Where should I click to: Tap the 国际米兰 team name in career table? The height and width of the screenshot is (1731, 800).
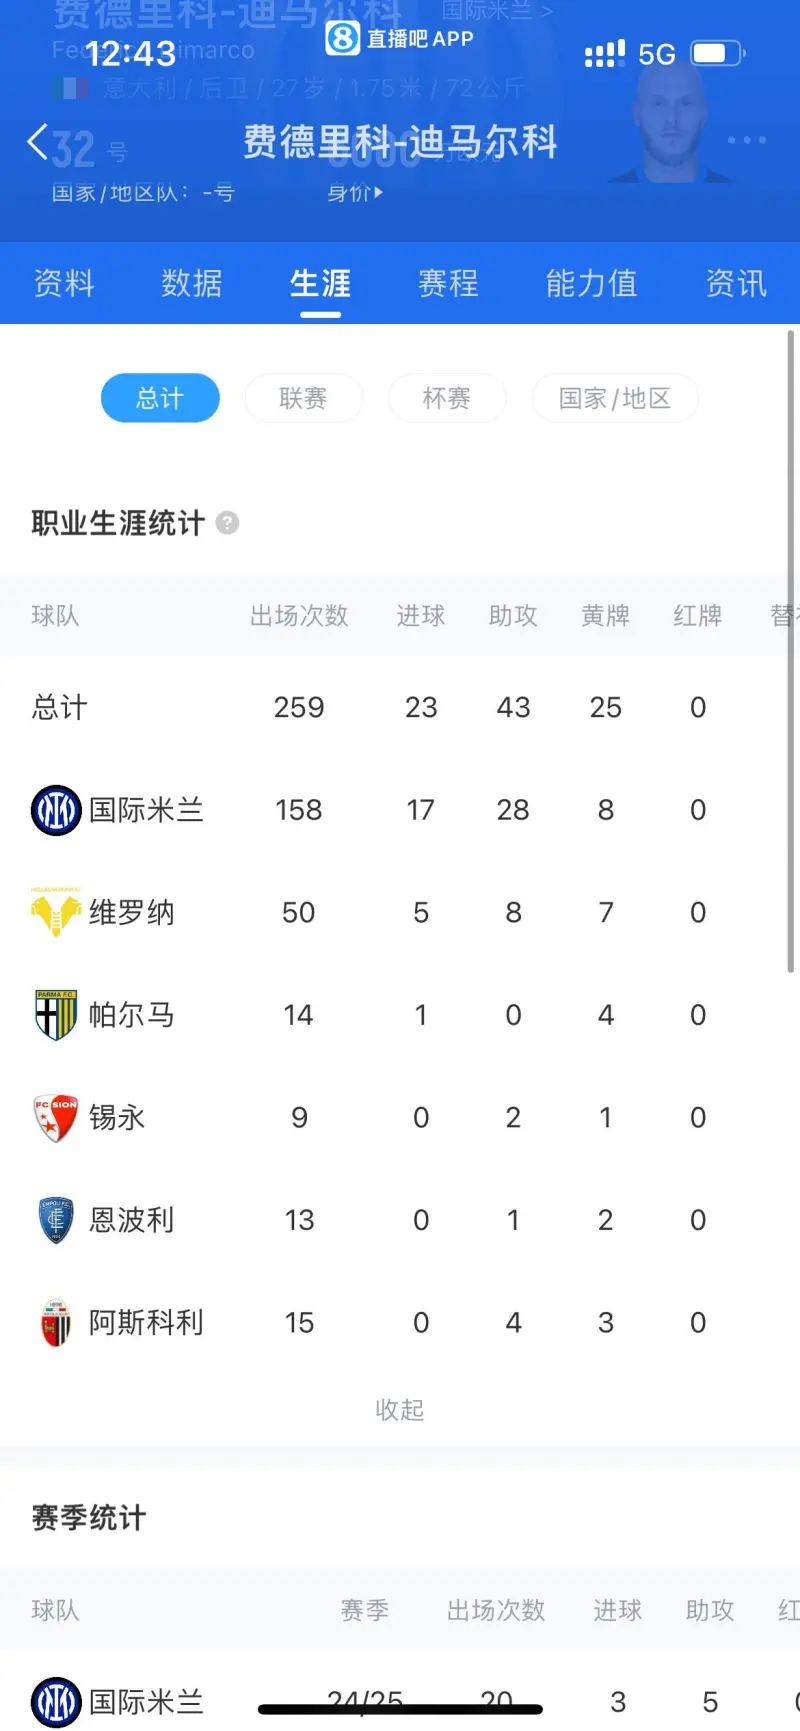146,810
